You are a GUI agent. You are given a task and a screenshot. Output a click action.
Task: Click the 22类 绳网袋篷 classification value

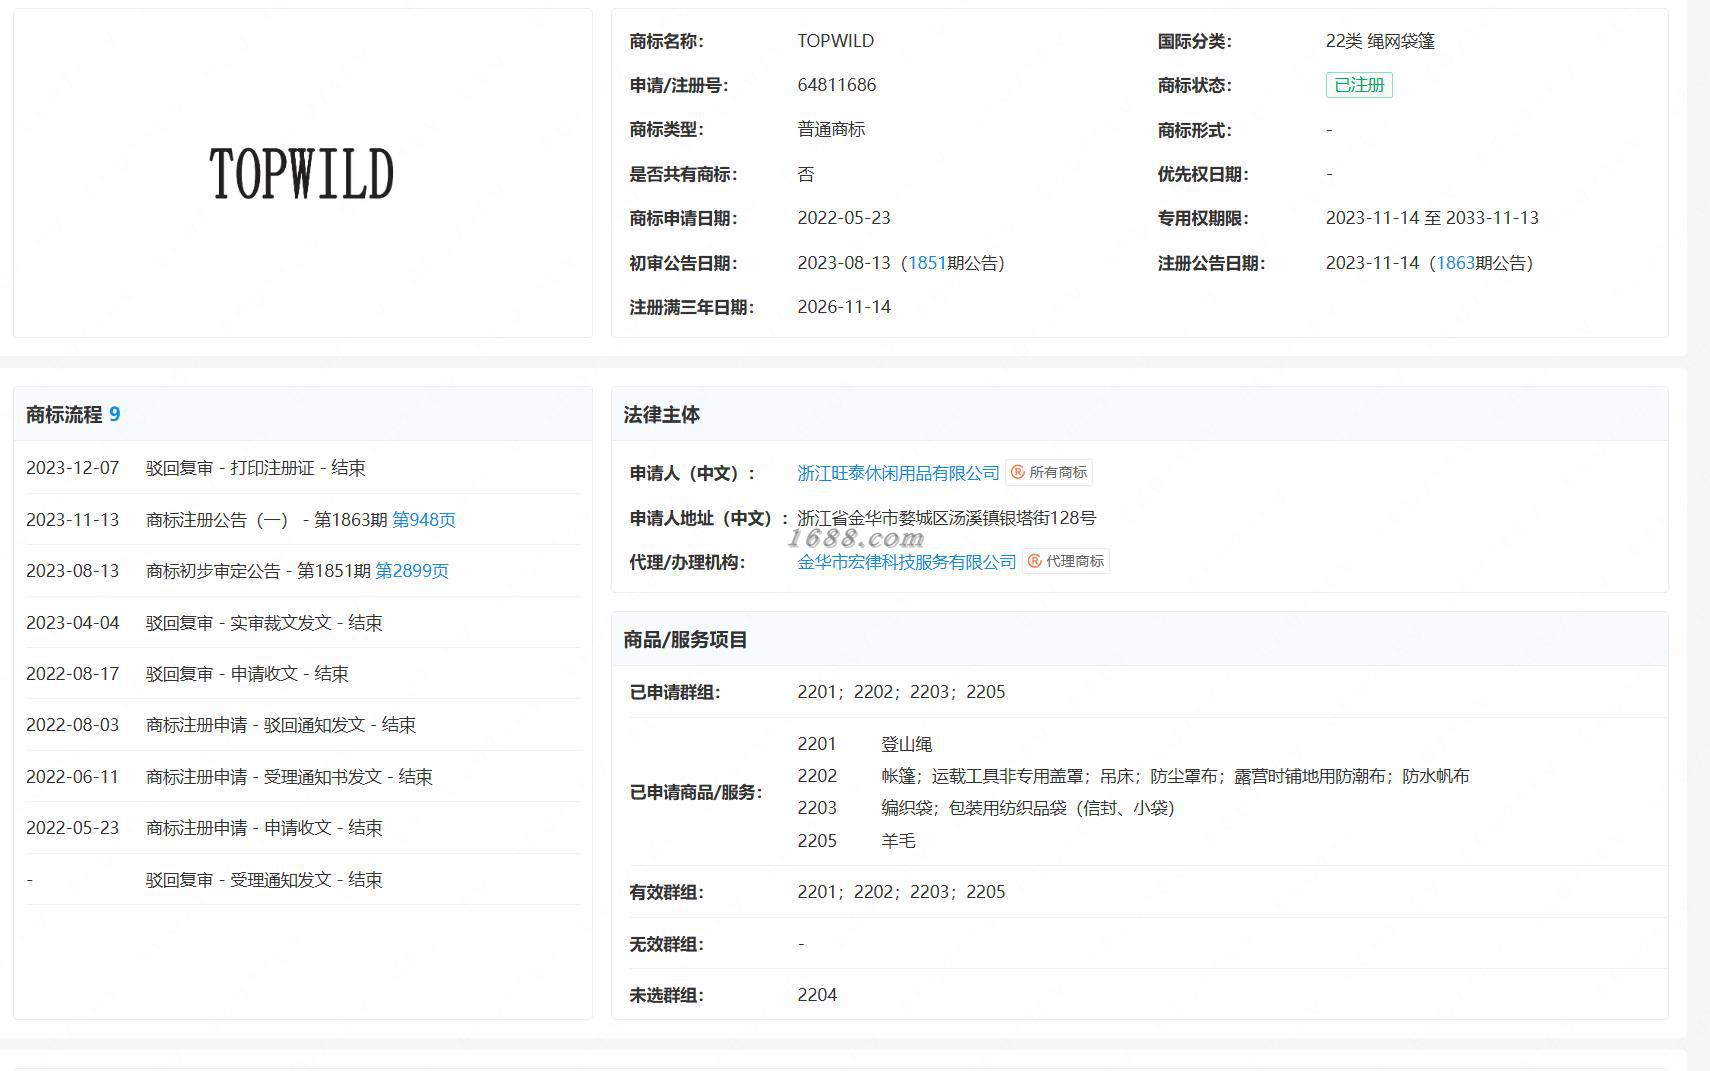point(1380,41)
